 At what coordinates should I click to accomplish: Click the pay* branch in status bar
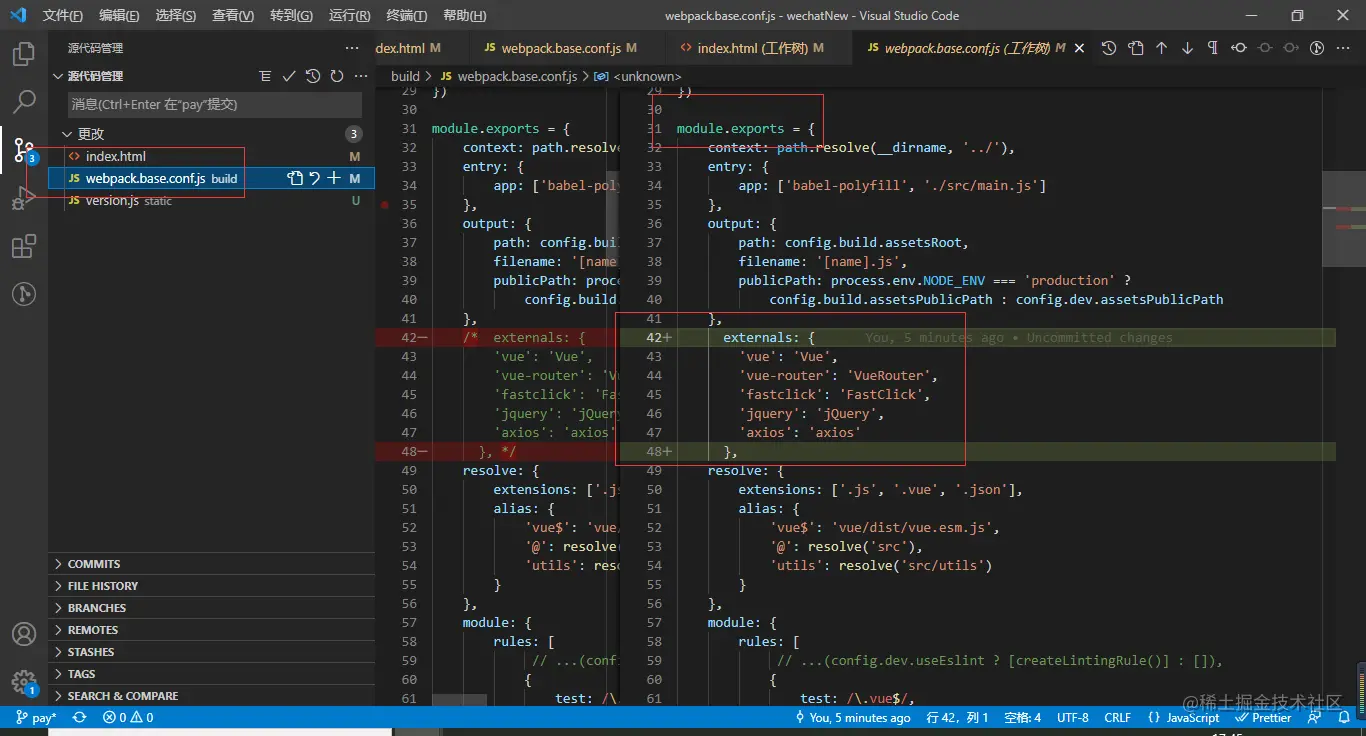(37, 717)
